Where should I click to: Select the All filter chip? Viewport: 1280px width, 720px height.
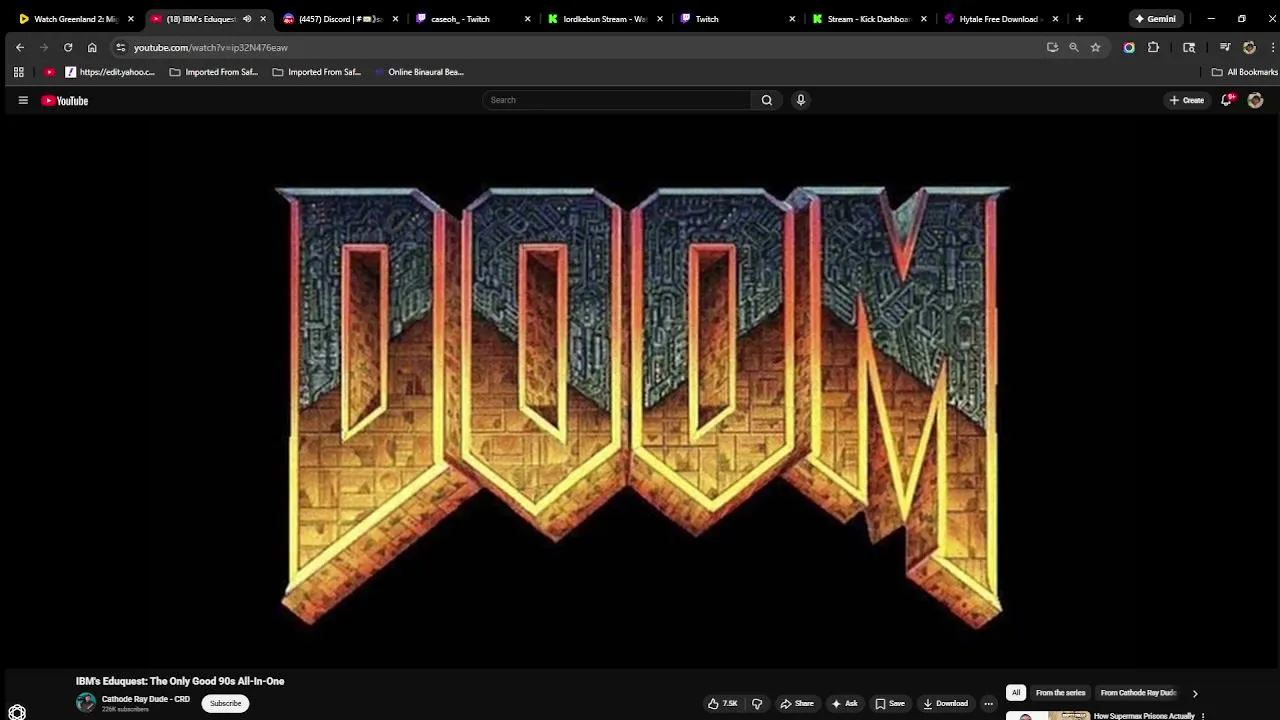[1016, 692]
